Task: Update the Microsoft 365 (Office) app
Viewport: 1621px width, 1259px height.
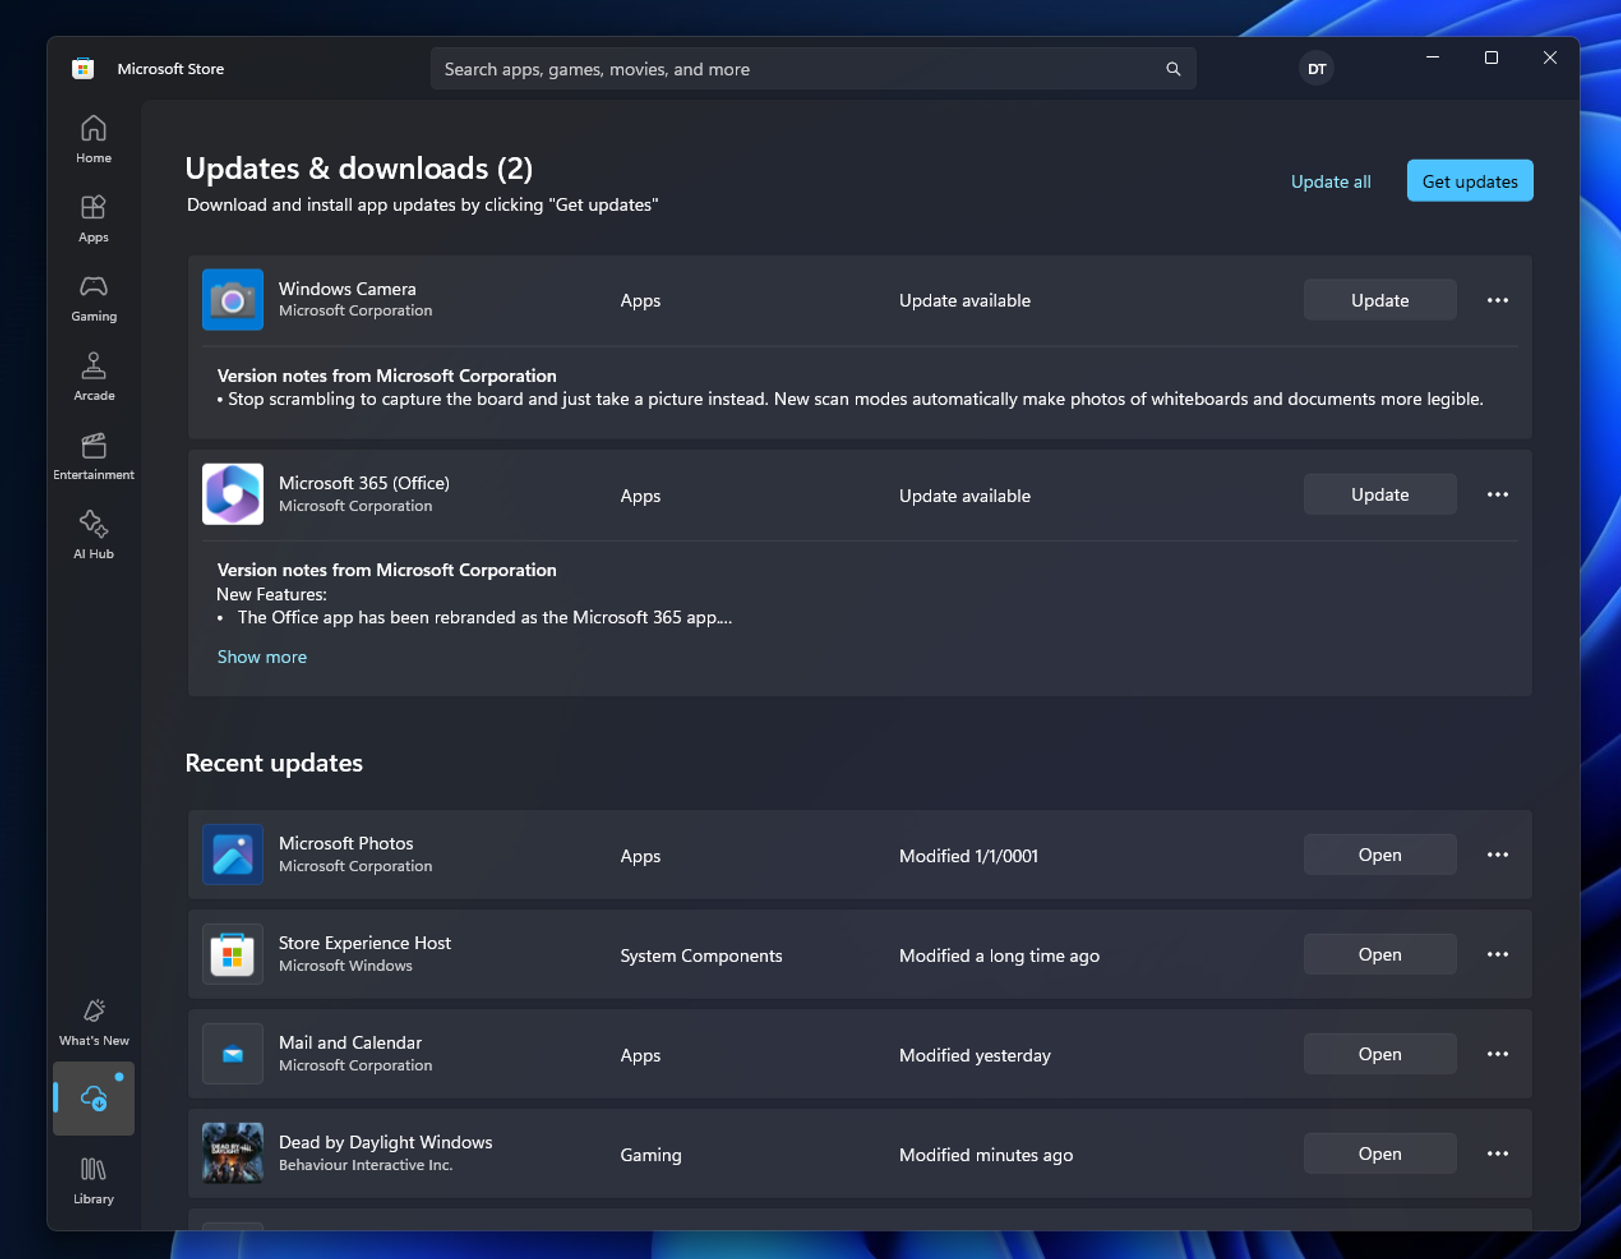Action: [1379, 494]
